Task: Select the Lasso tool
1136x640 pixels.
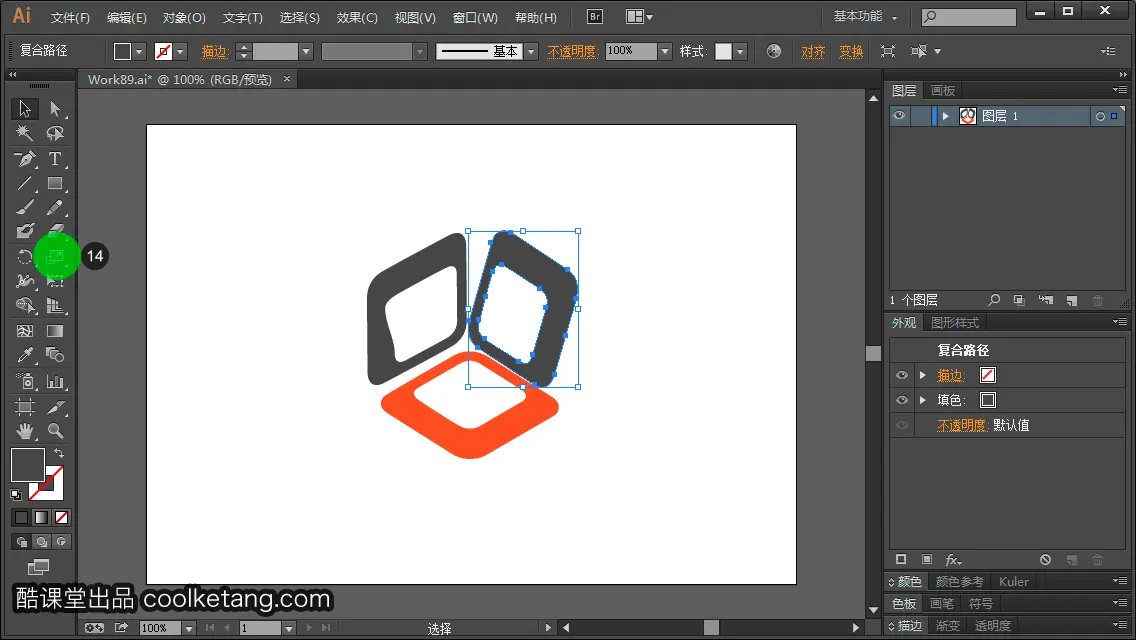Action: (x=55, y=133)
